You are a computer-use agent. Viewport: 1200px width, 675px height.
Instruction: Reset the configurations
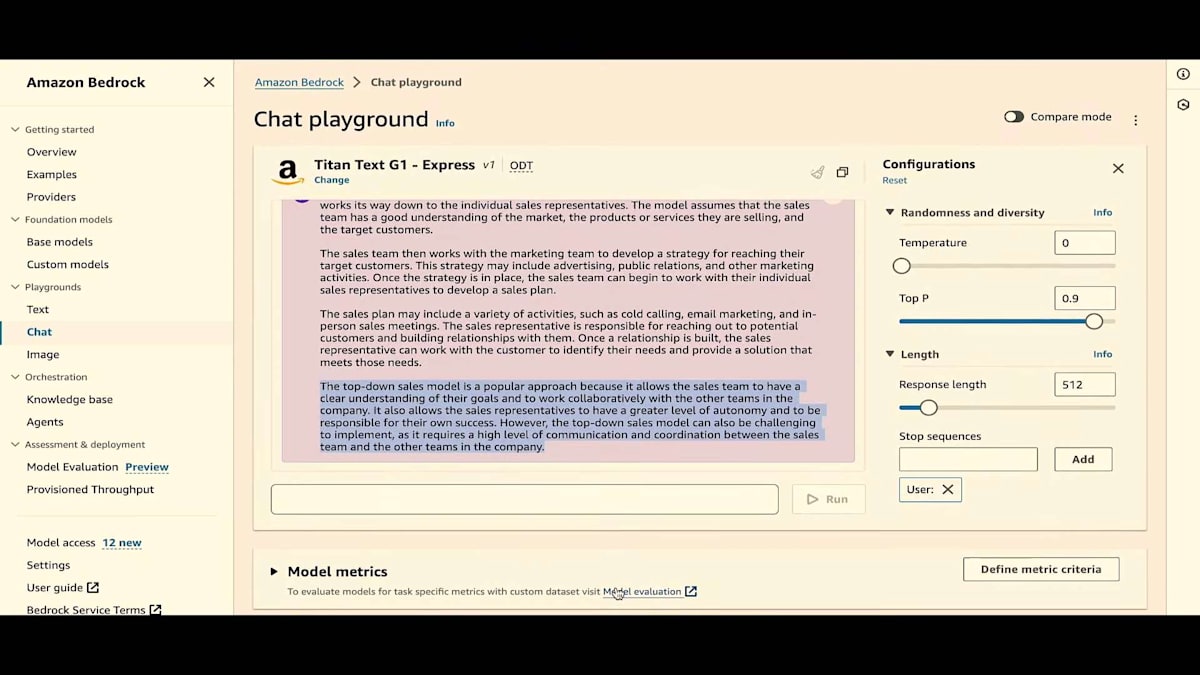point(895,180)
